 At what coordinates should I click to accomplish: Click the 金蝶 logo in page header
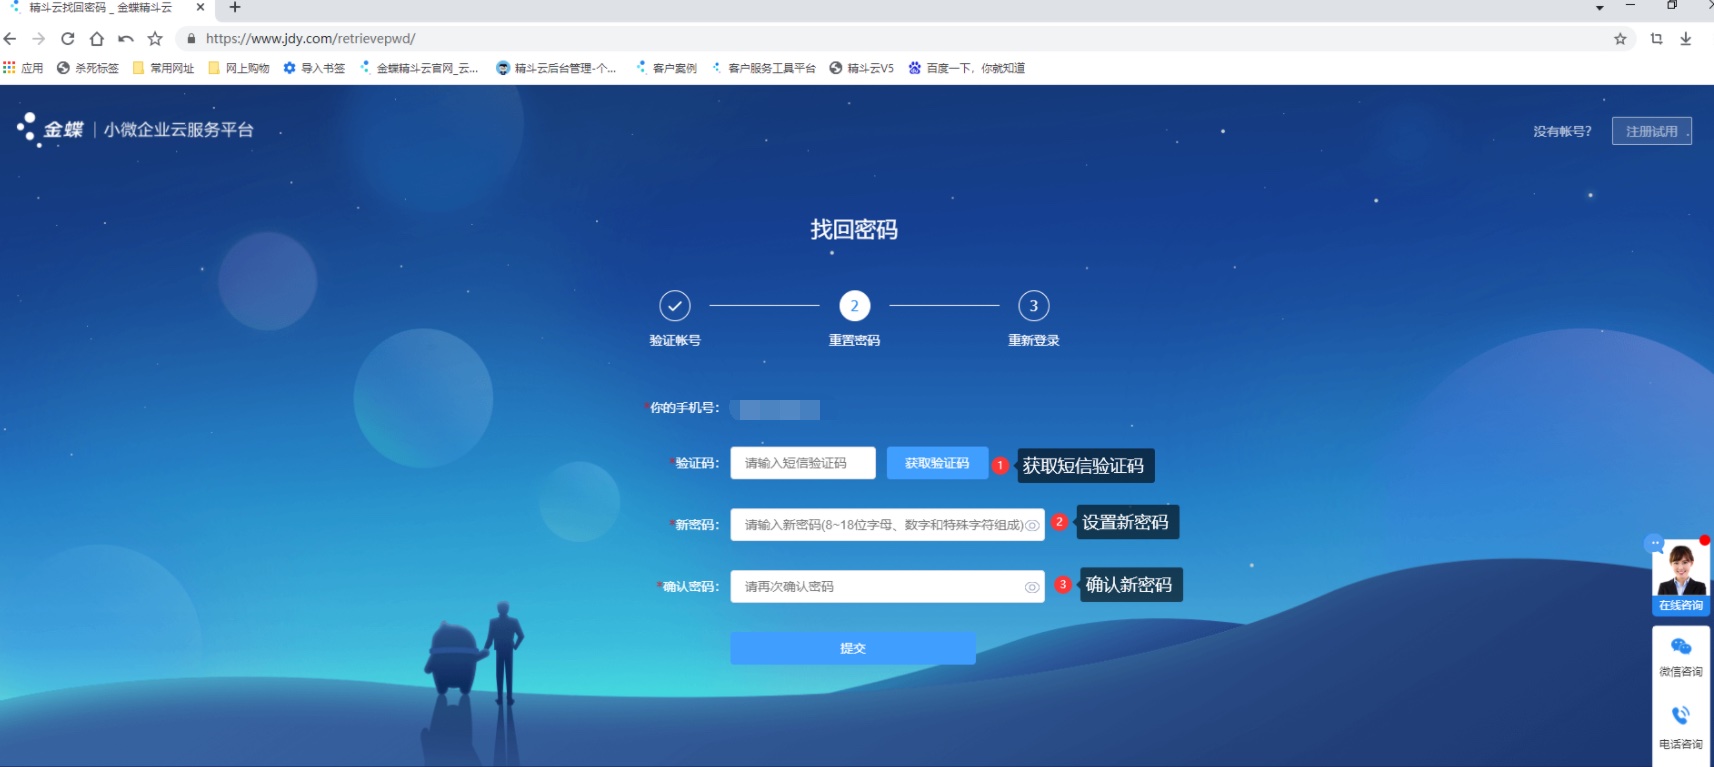coord(50,129)
